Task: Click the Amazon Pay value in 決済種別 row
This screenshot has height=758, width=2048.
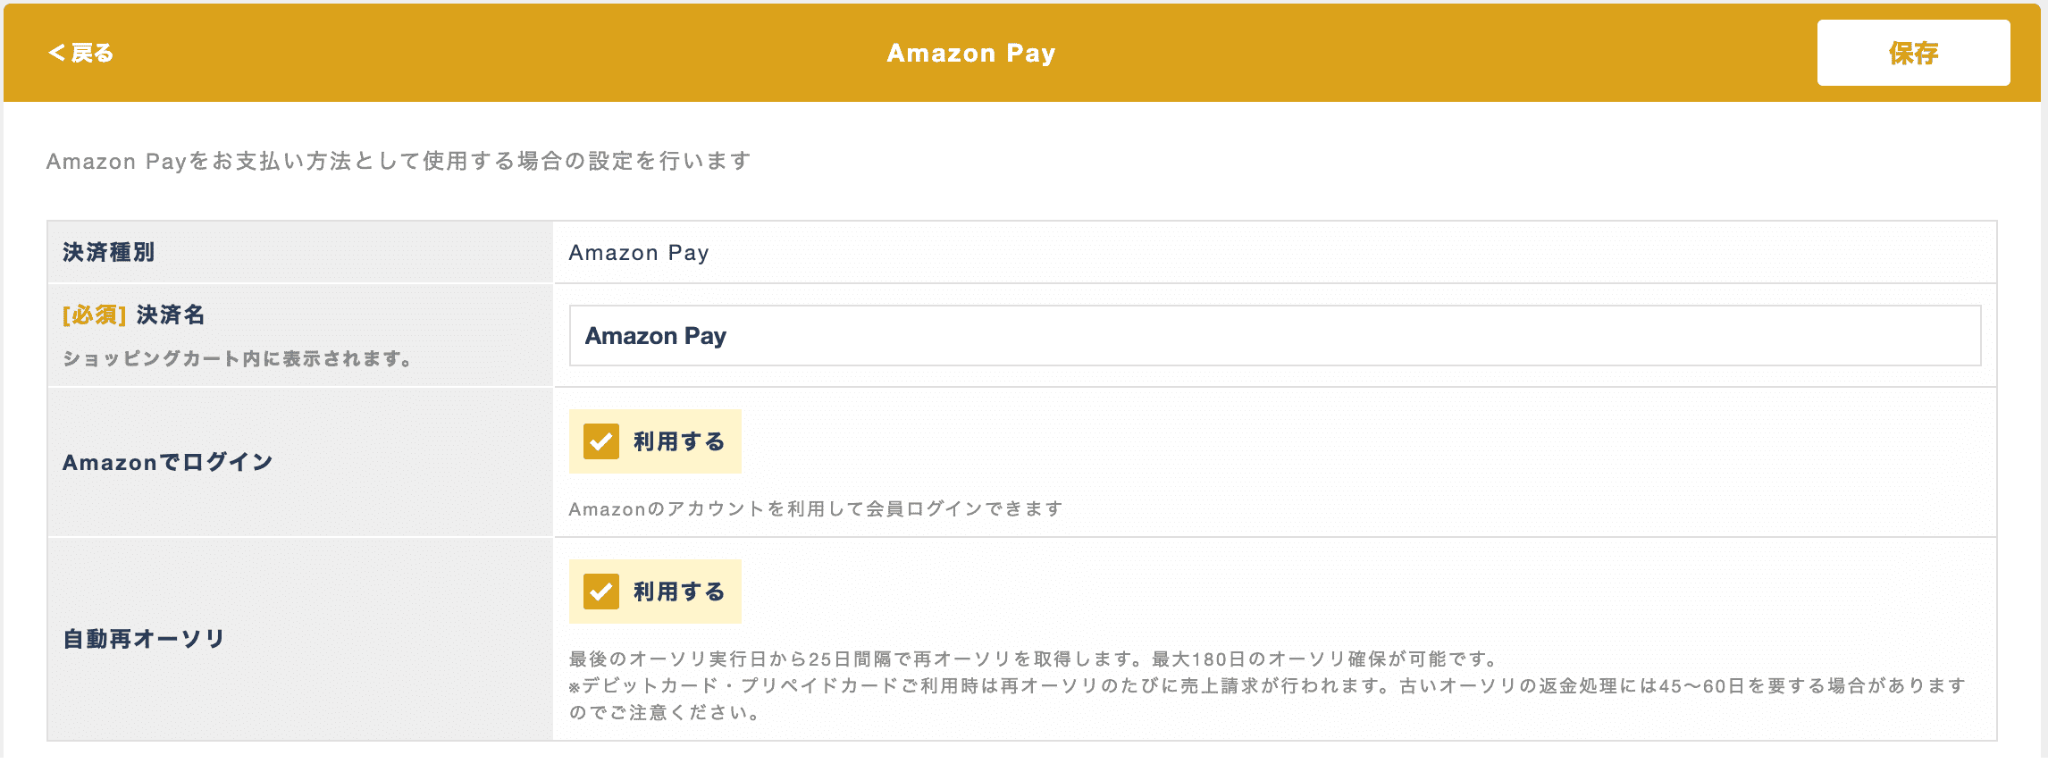Action: coord(639,253)
